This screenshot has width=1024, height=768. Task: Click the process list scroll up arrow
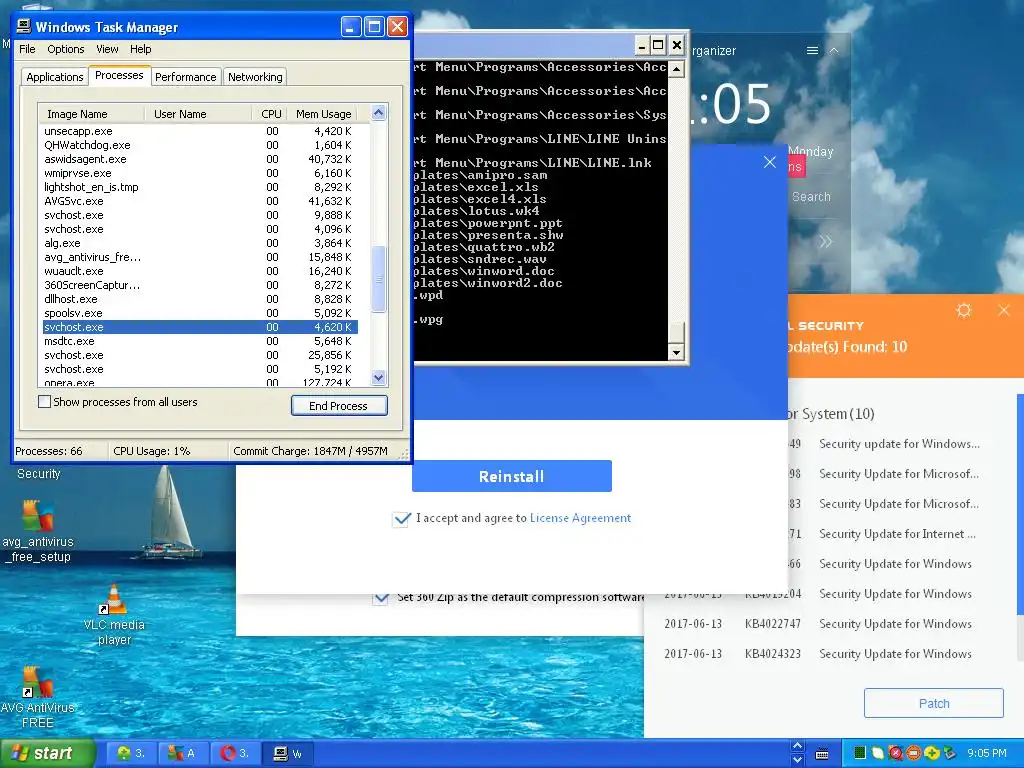click(378, 113)
